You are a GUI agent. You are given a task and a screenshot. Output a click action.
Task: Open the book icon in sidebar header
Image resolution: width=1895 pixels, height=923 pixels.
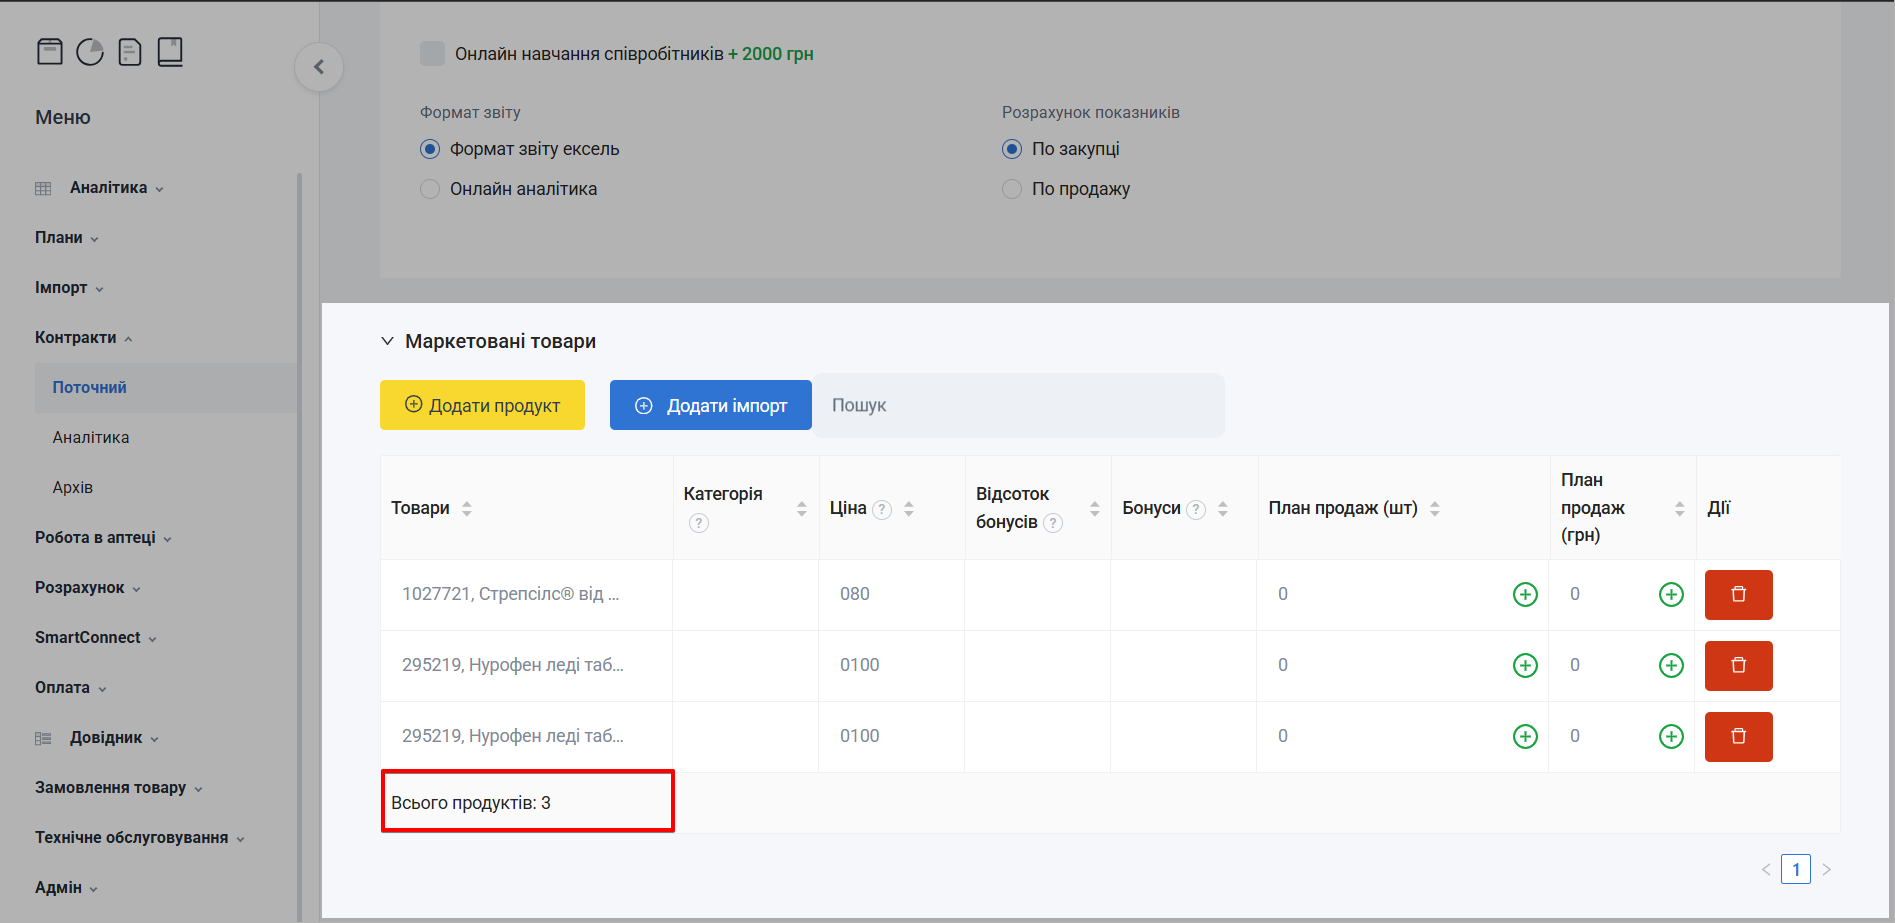click(170, 52)
